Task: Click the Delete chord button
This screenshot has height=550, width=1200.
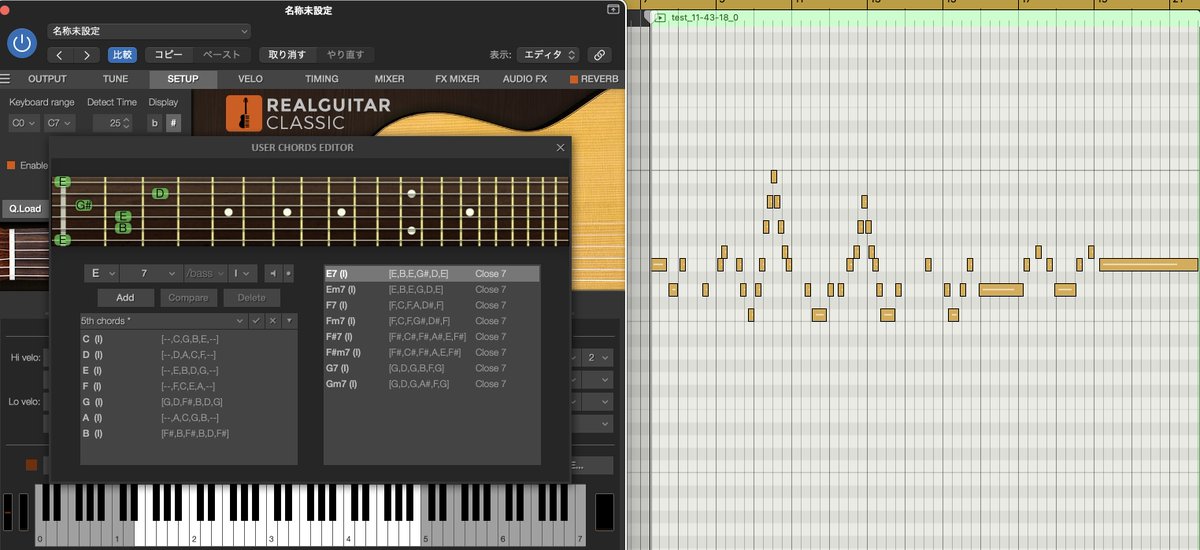Action: point(252,297)
